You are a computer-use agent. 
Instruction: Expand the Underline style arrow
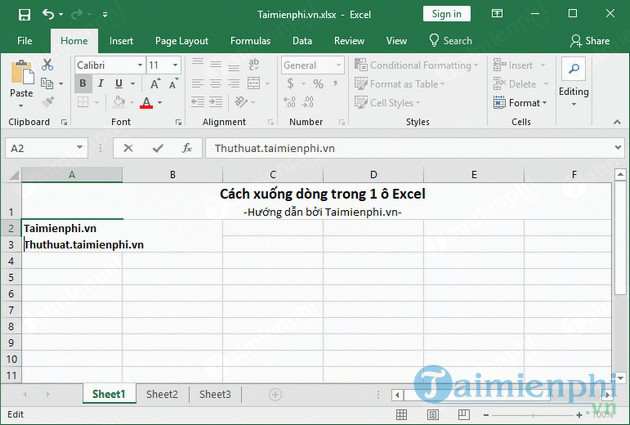pos(133,84)
